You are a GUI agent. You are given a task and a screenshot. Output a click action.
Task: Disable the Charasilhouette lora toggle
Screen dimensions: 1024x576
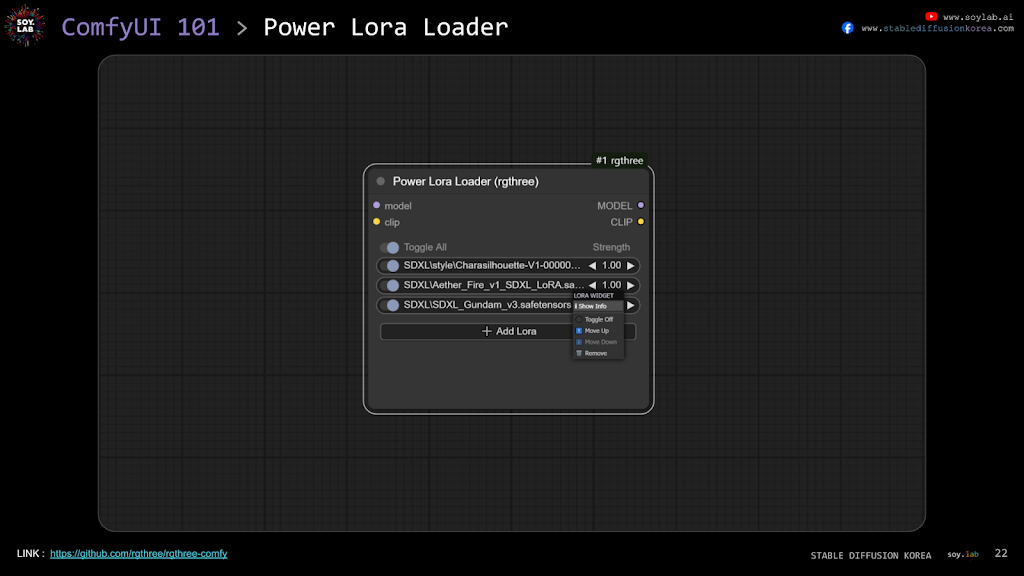(390, 266)
